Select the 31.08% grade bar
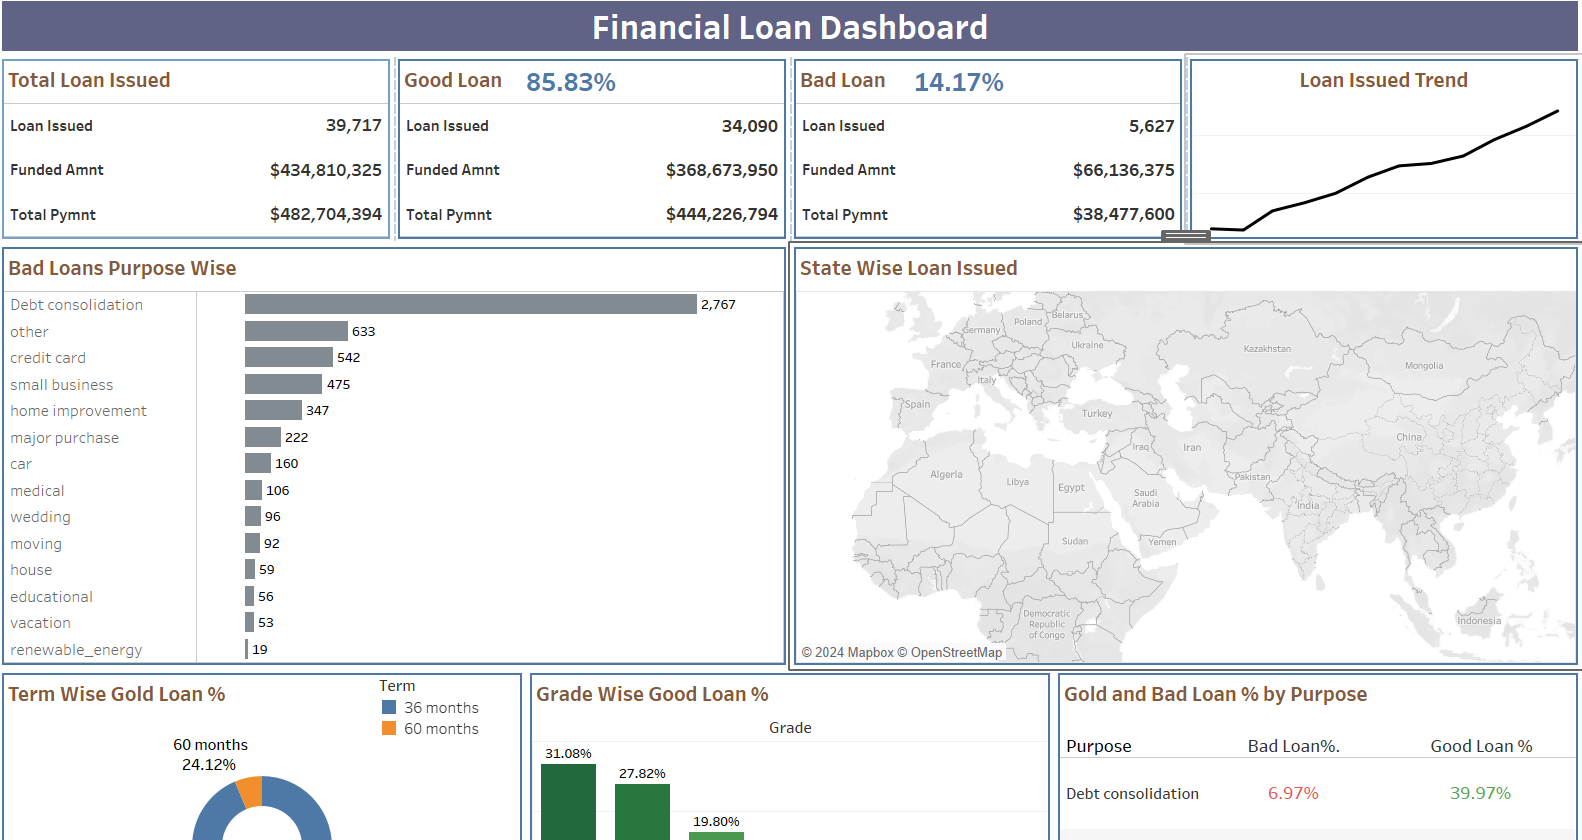 568,800
